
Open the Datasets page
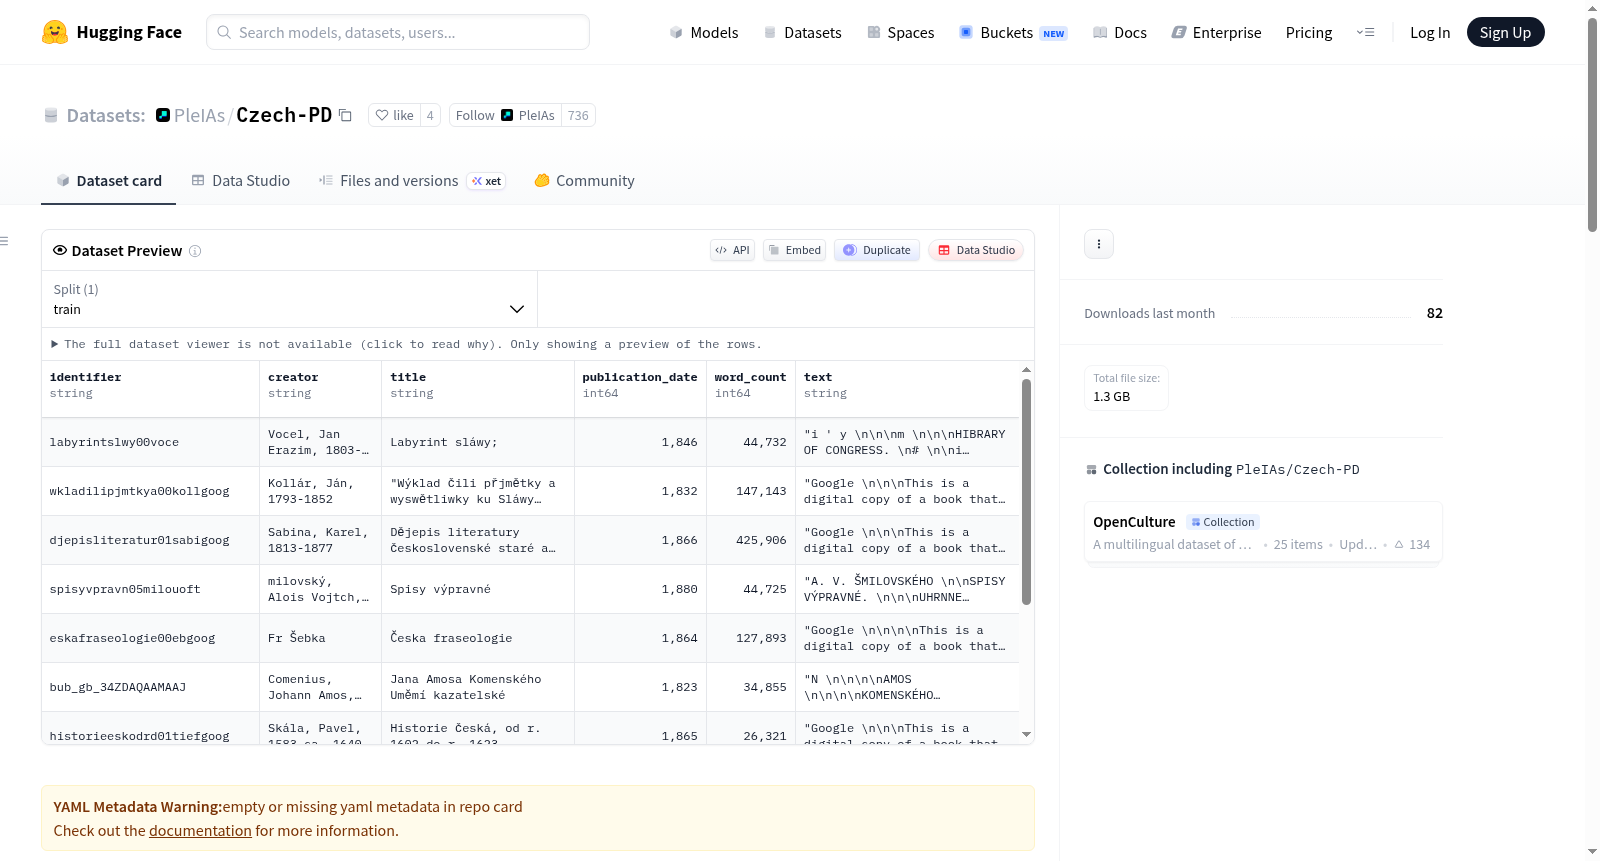(x=802, y=32)
